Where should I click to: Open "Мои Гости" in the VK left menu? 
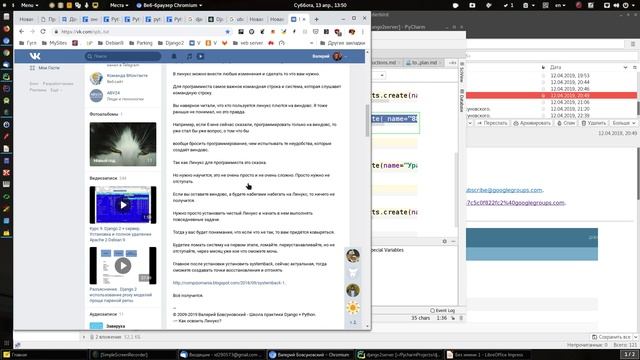pos(44,68)
